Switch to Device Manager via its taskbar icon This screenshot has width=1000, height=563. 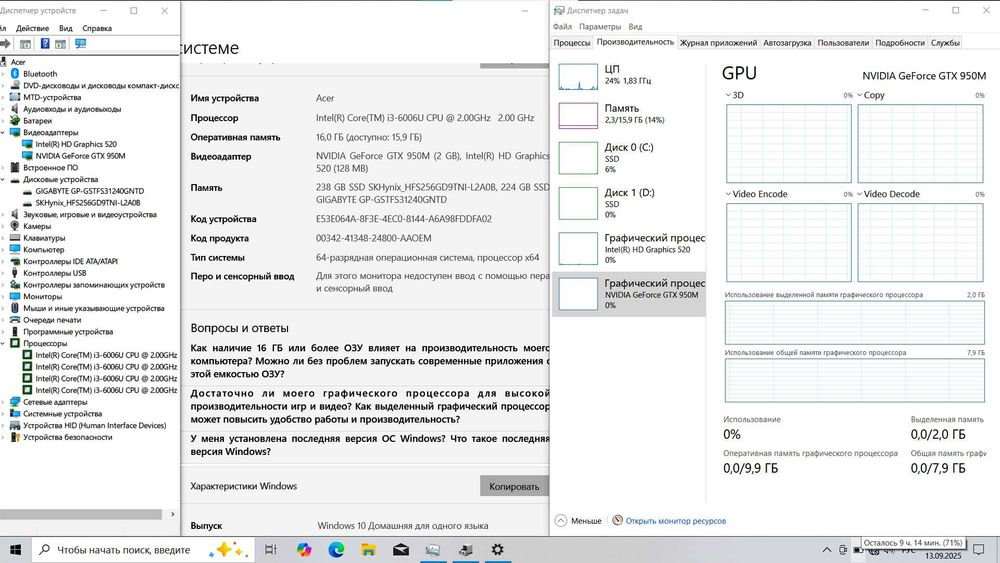466,550
